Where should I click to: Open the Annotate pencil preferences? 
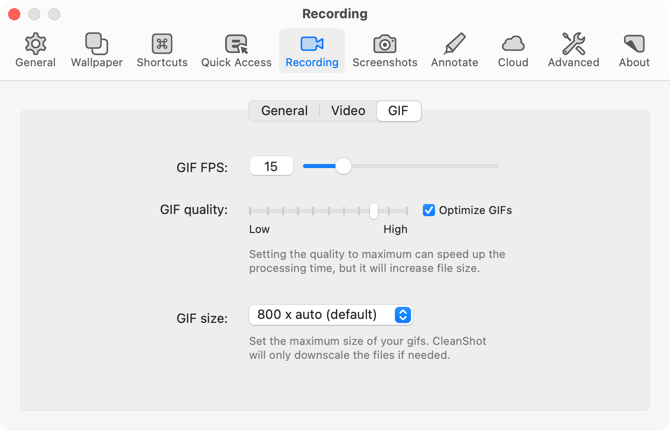pyautogui.click(x=454, y=44)
